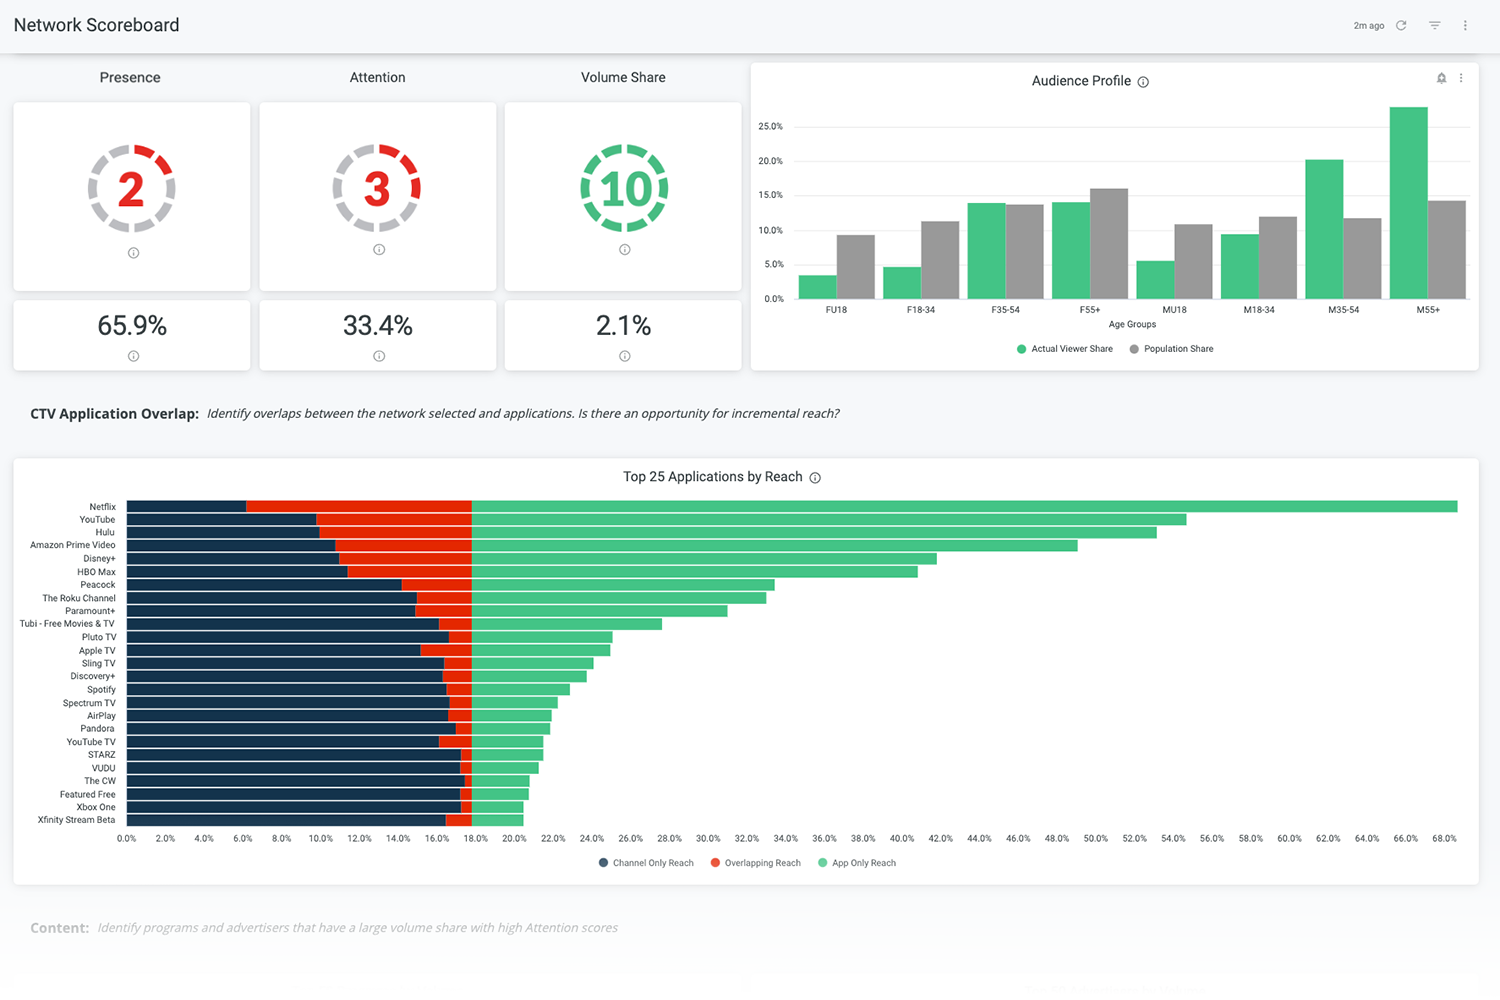Click the info icon under the Presence rank
The image size is (1500, 1000).
(131, 253)
